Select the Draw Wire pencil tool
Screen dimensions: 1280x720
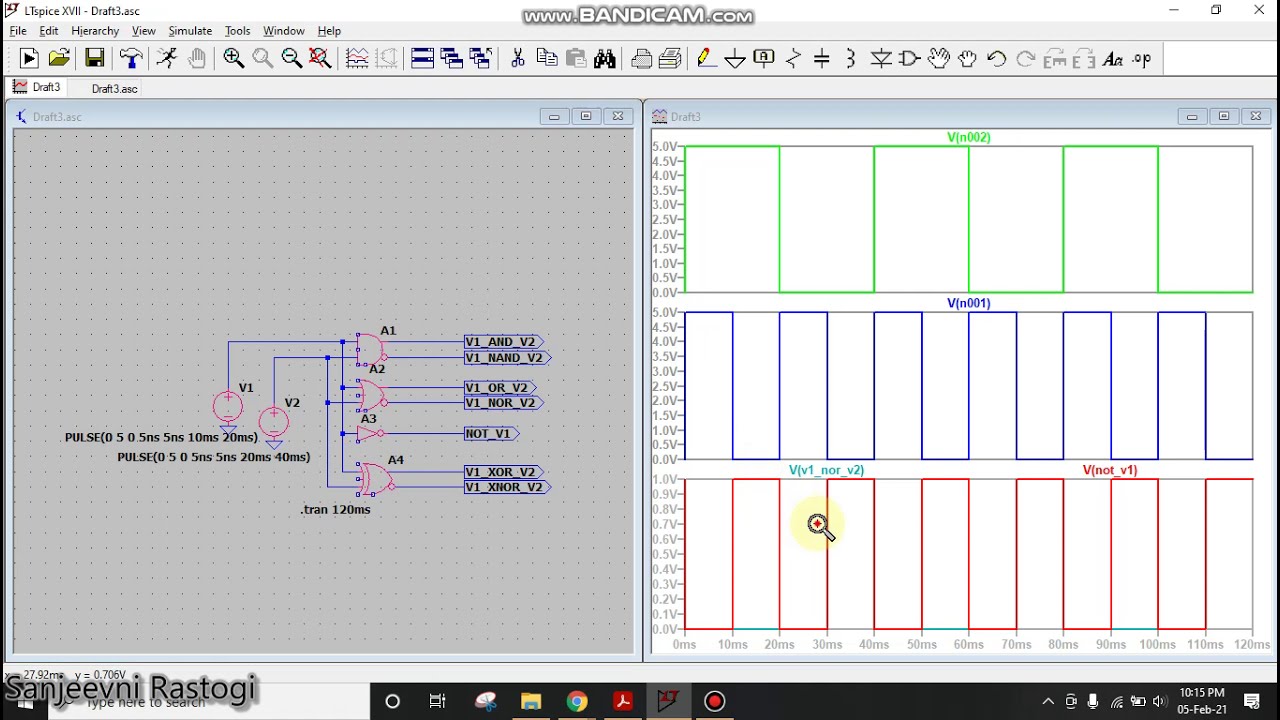point(705,59)
